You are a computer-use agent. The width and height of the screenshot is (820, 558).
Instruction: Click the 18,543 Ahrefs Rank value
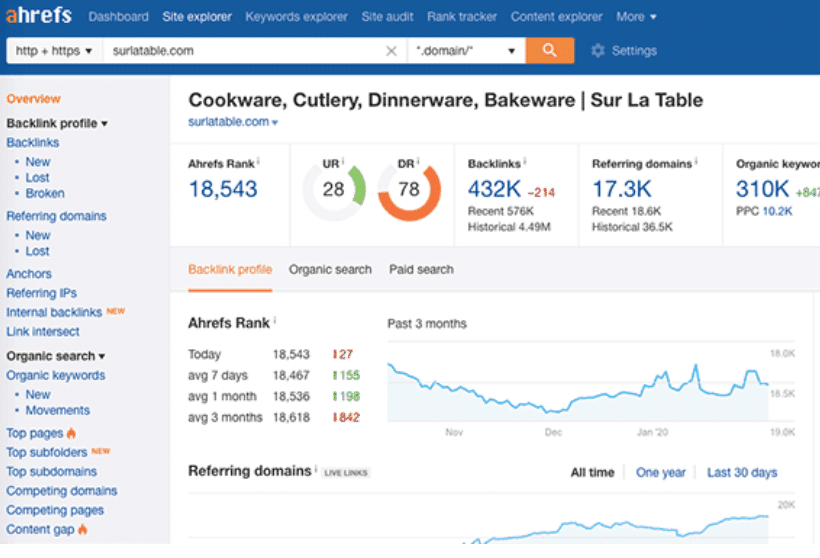coord(223,189)
